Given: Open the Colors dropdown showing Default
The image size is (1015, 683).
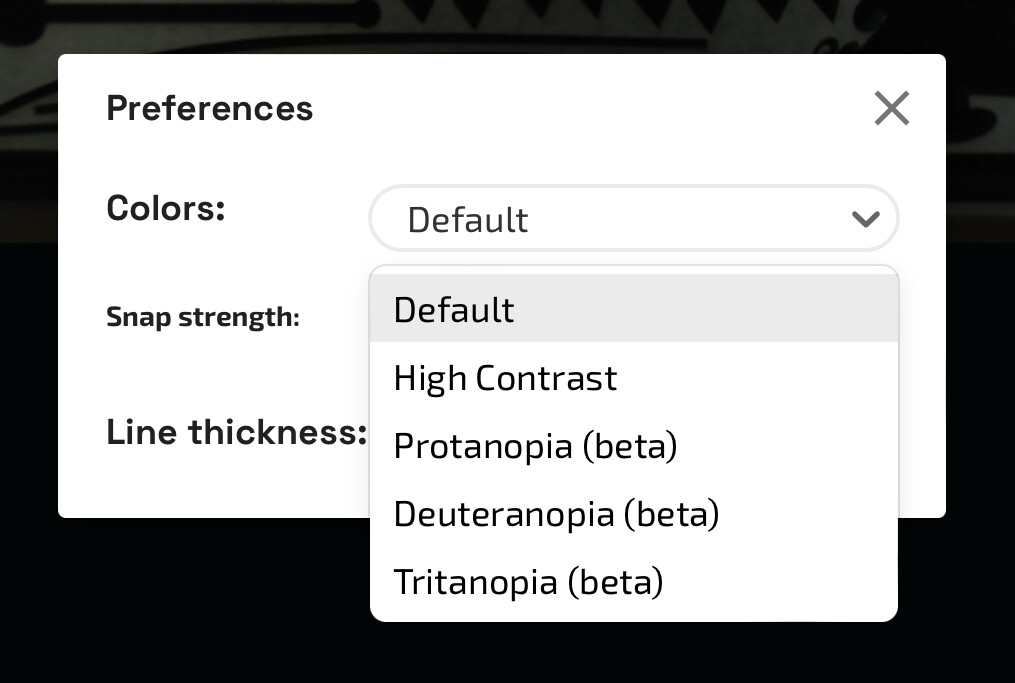Looking at the screenshot, I should (x=634, y=218).
